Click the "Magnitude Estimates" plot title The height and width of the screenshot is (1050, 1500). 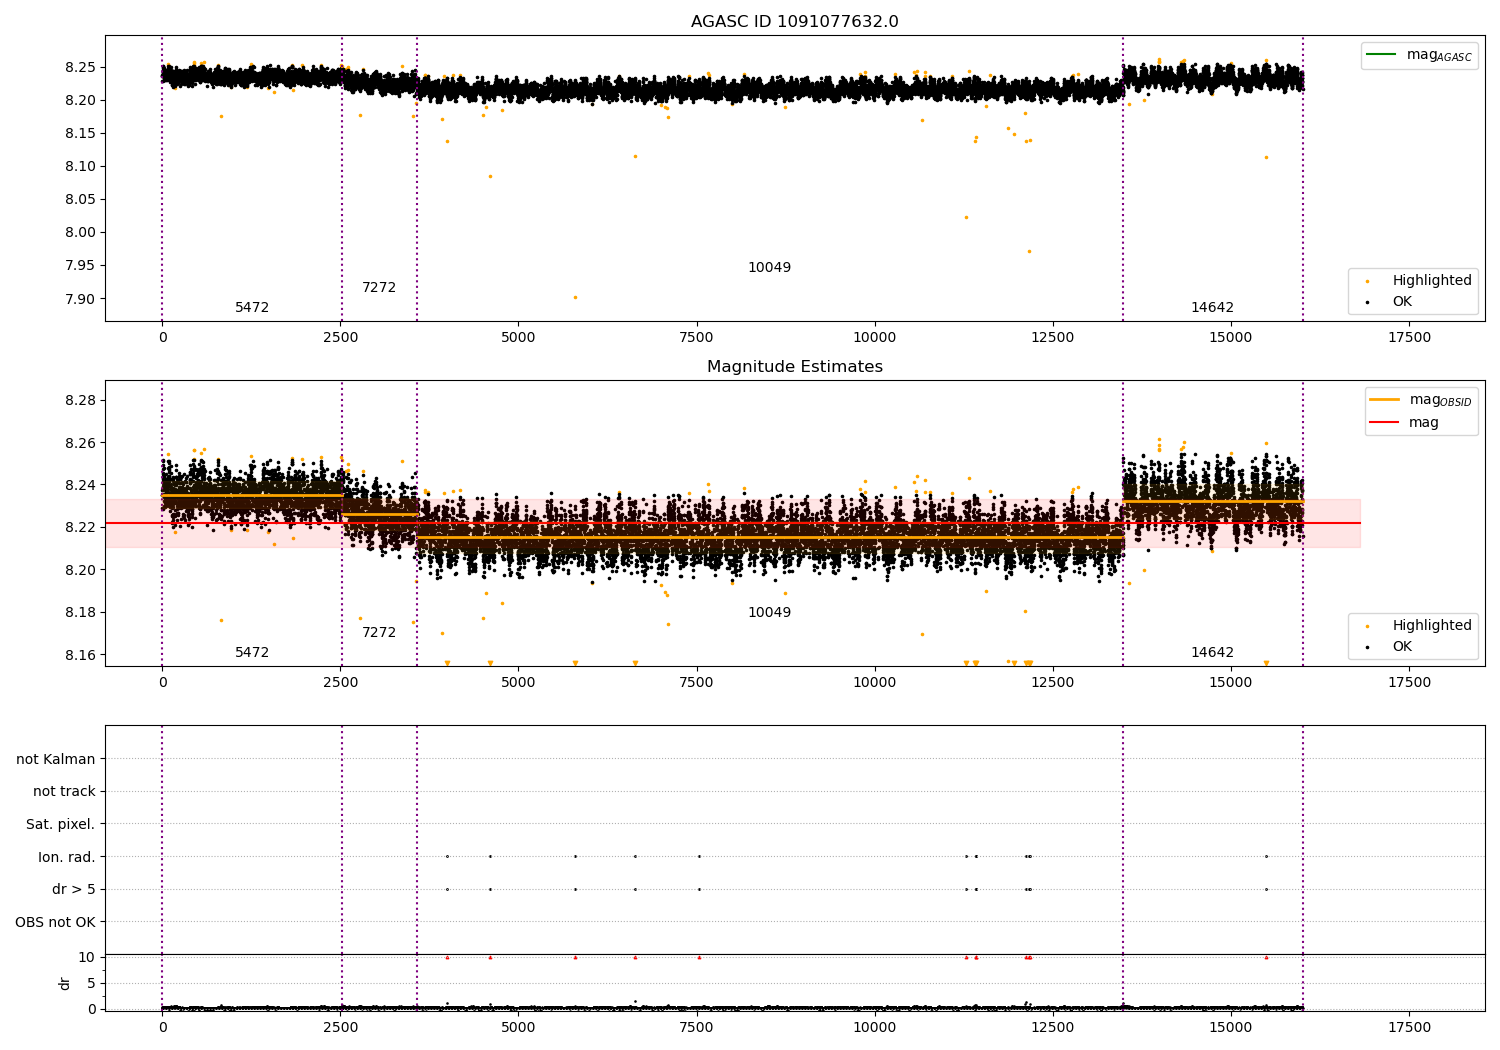pos(794,367)
